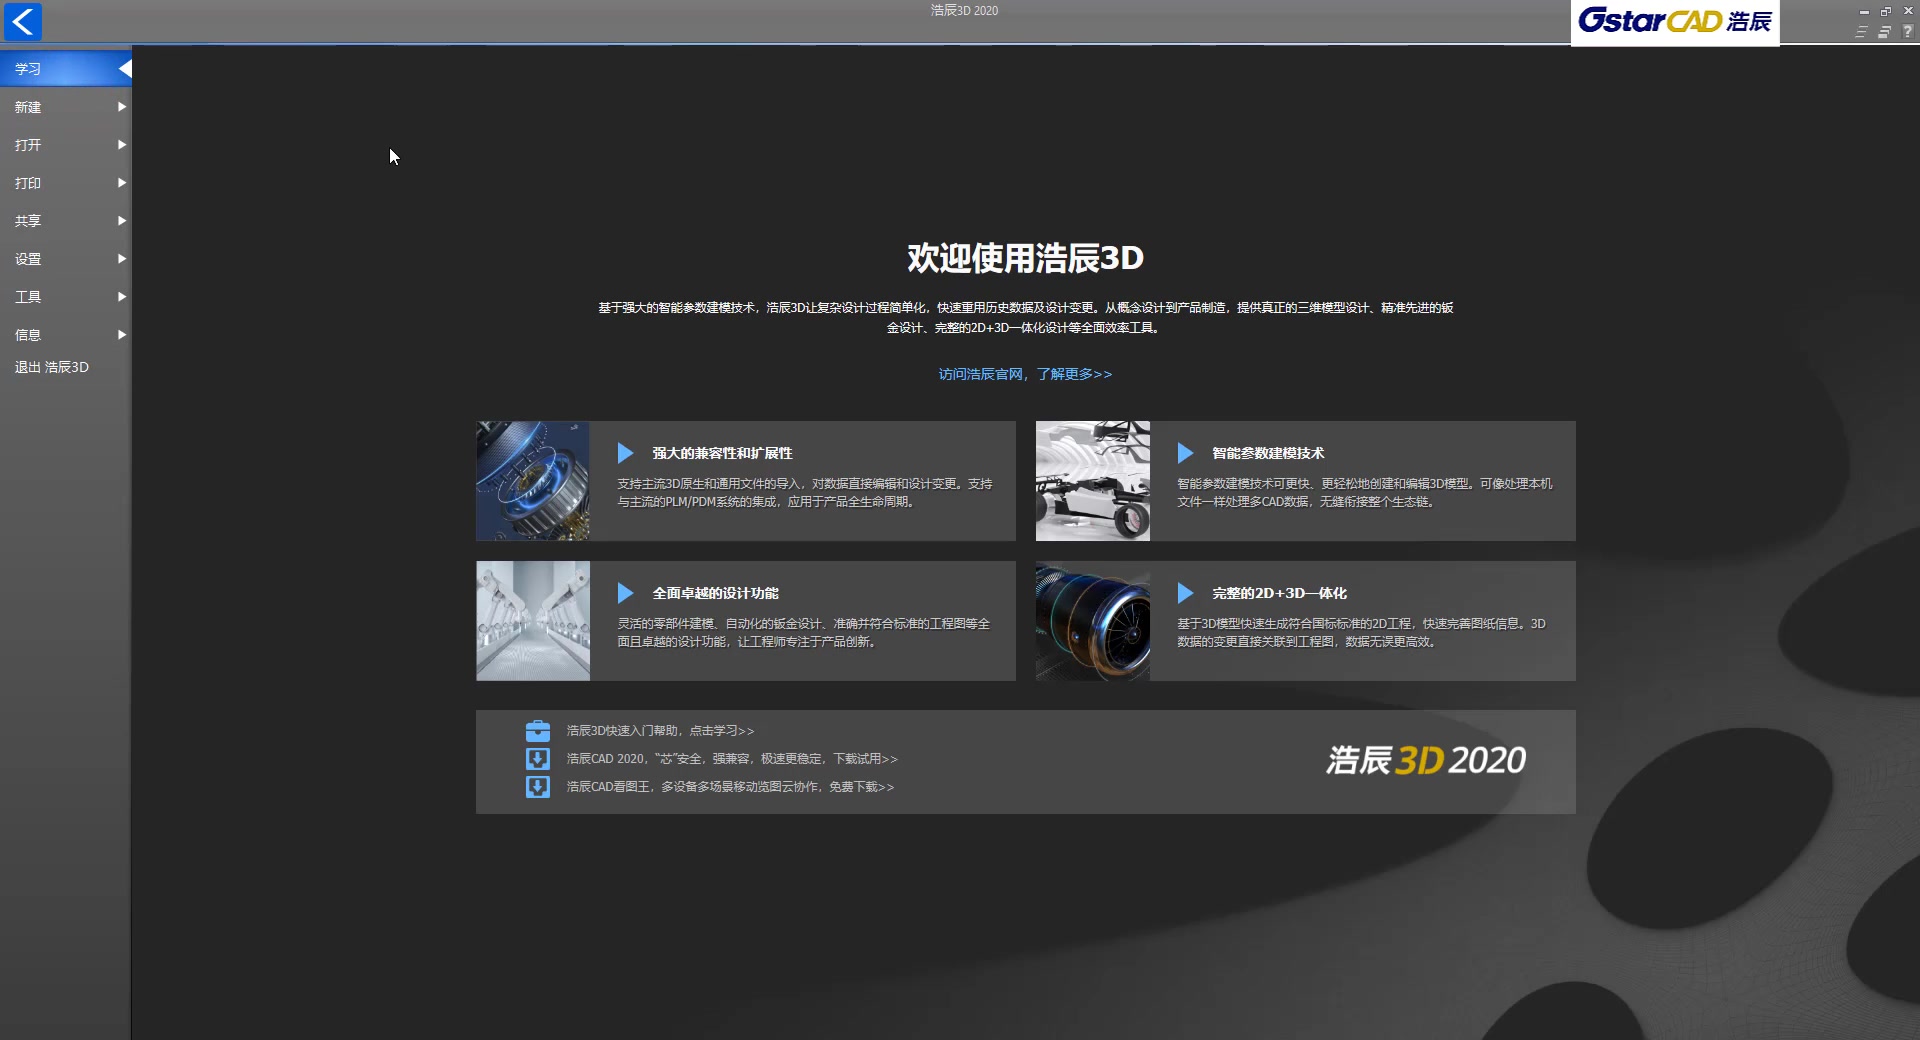Expand arrow beside 工具
This screenshot has width=1920, height=1040.
pos(122,297)
